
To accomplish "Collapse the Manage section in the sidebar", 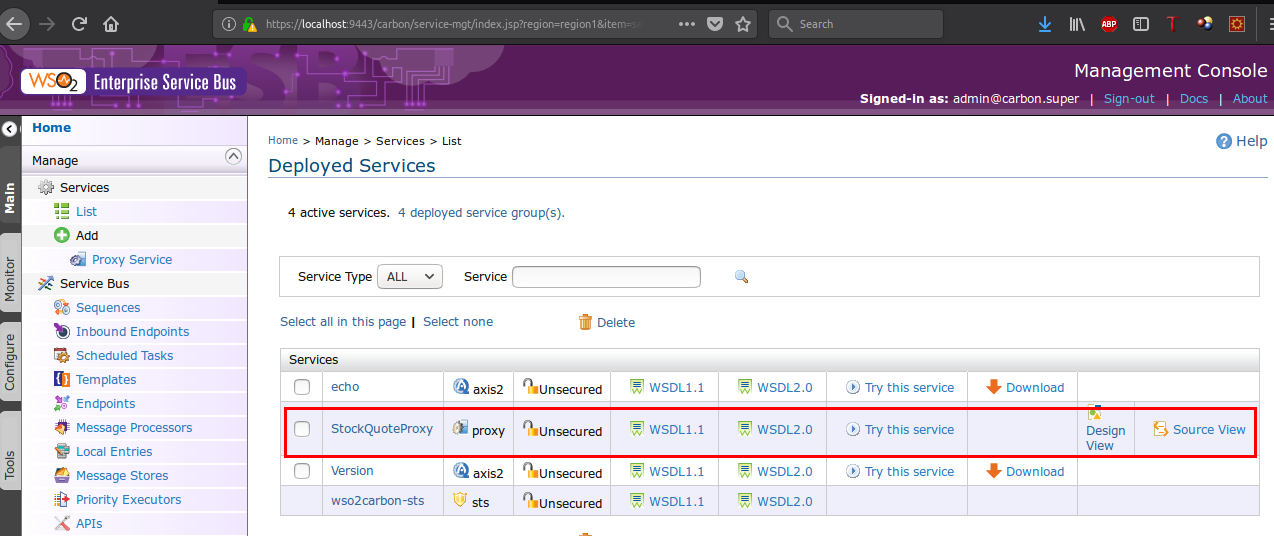I will [x=233, y=156].
